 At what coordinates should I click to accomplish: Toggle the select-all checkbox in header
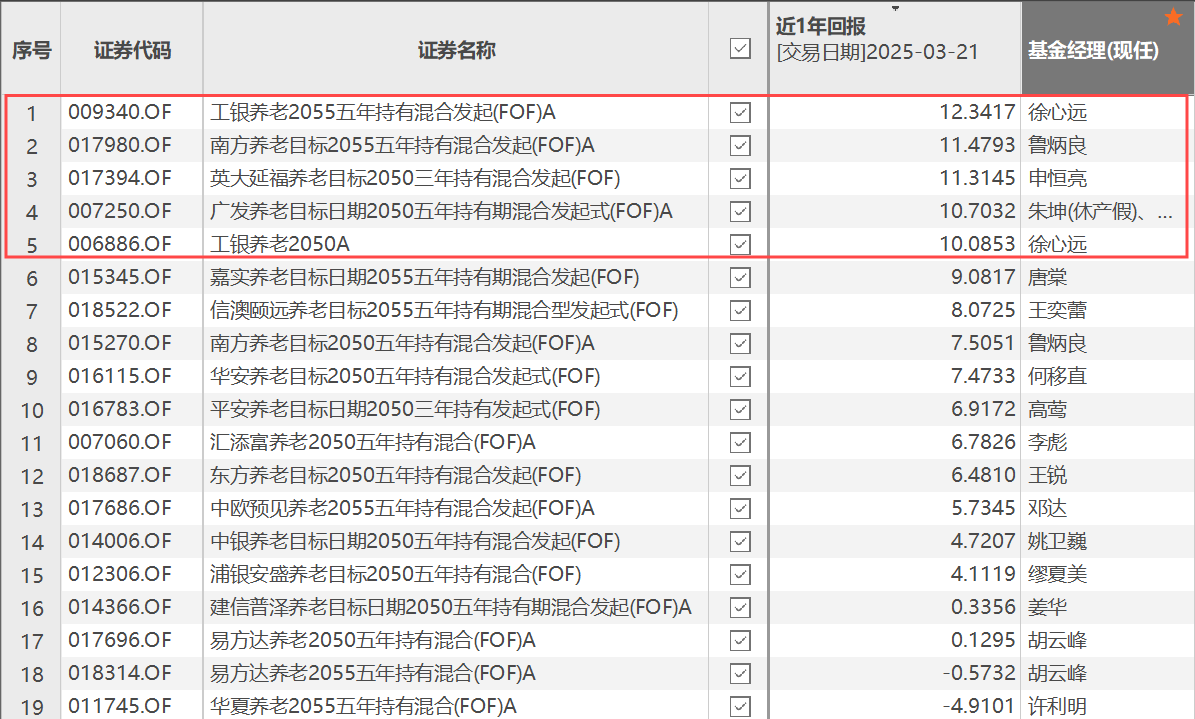(740, 49)
